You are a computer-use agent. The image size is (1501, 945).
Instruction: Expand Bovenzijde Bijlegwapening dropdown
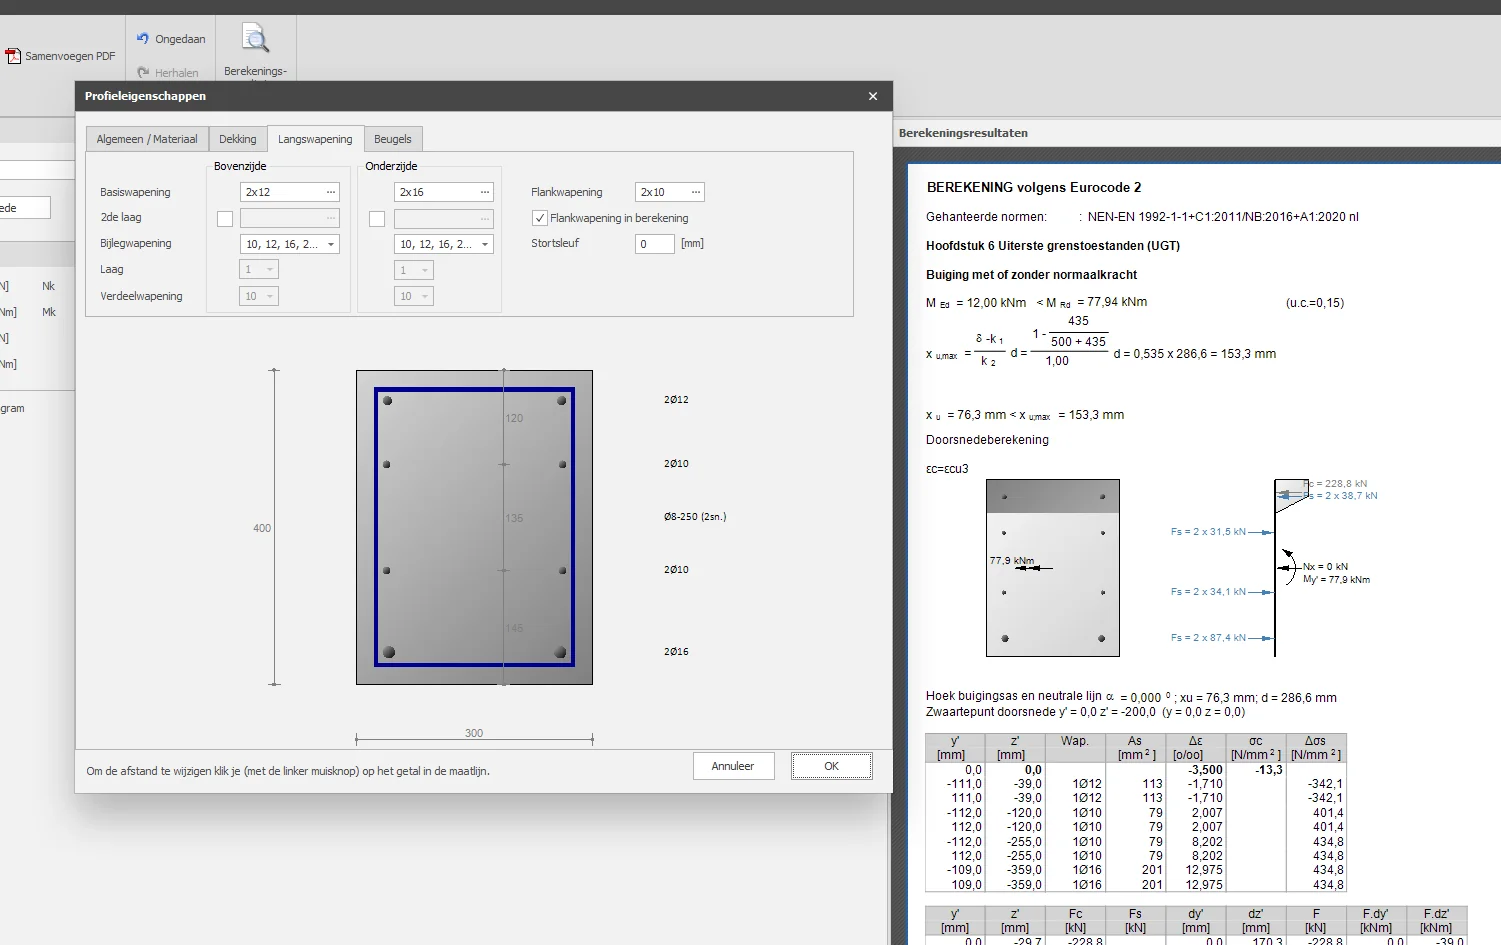(331, 244)
